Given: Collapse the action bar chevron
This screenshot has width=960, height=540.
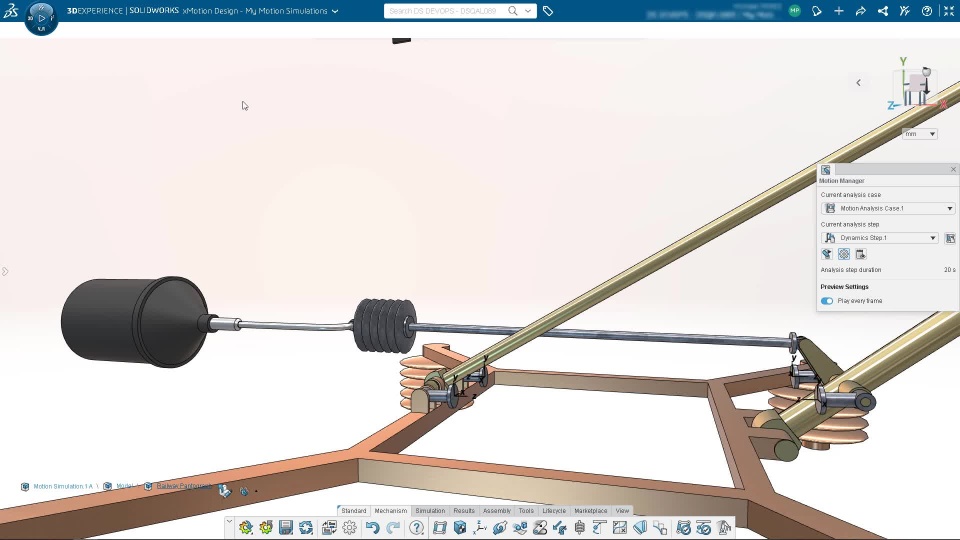Looking at the screenshot, I should 229,522.
